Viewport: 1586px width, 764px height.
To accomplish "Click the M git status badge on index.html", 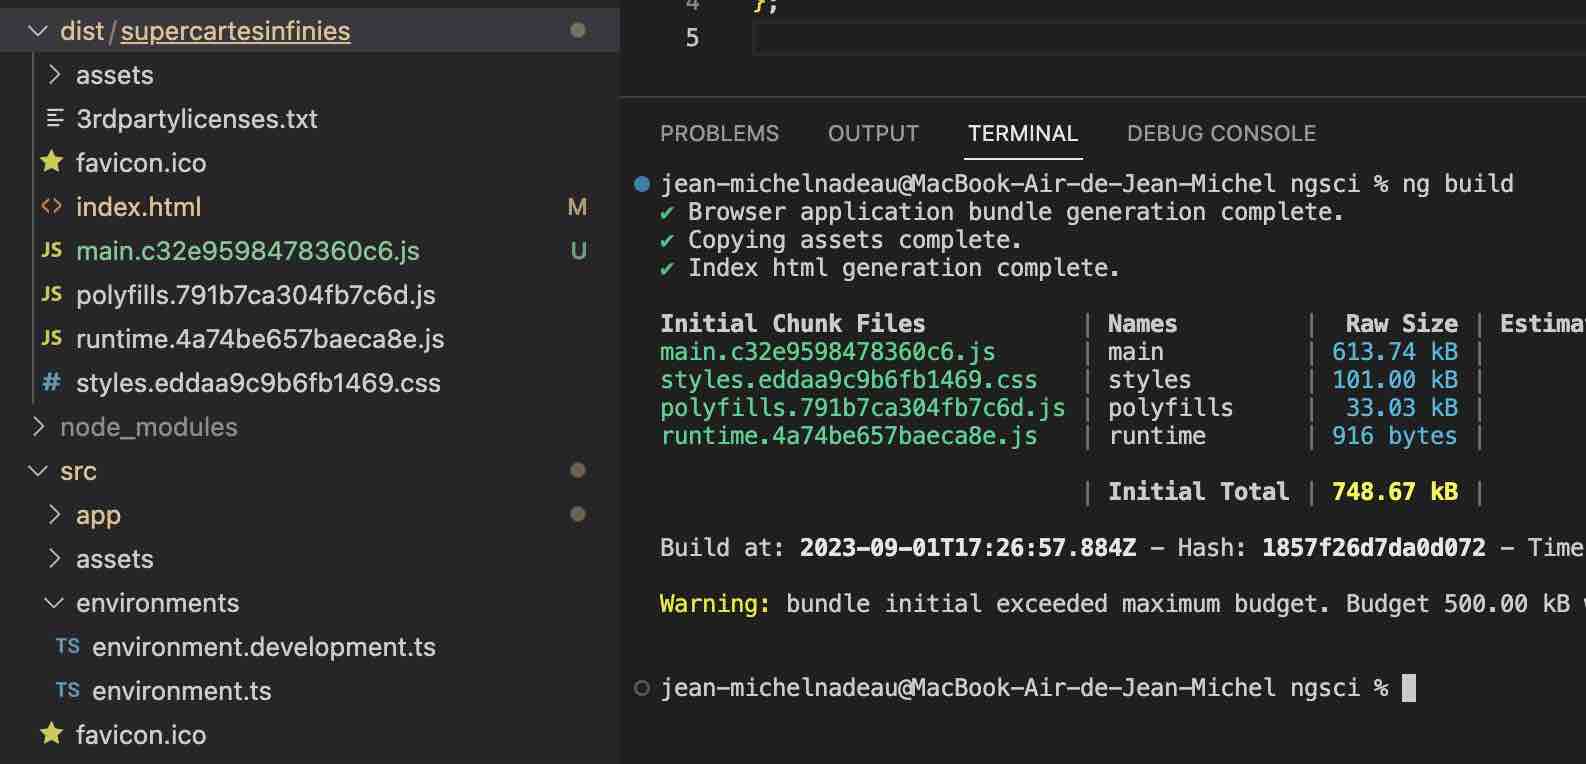I will (577, 207).
